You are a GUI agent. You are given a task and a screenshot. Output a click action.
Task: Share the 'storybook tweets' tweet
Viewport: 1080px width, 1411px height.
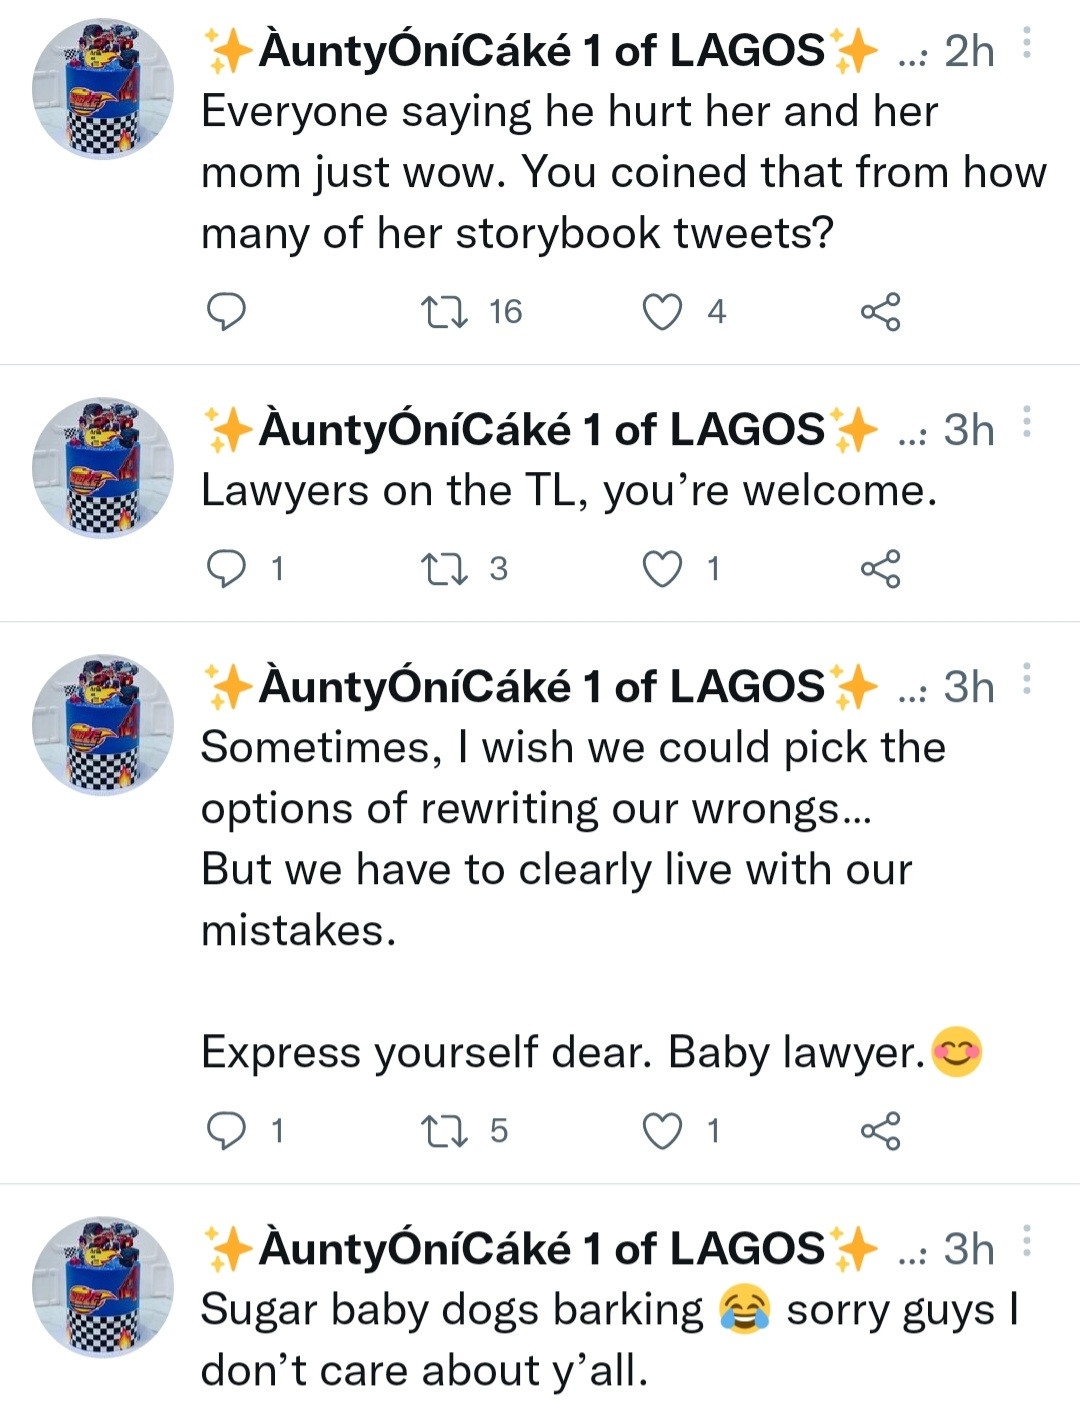880,312
